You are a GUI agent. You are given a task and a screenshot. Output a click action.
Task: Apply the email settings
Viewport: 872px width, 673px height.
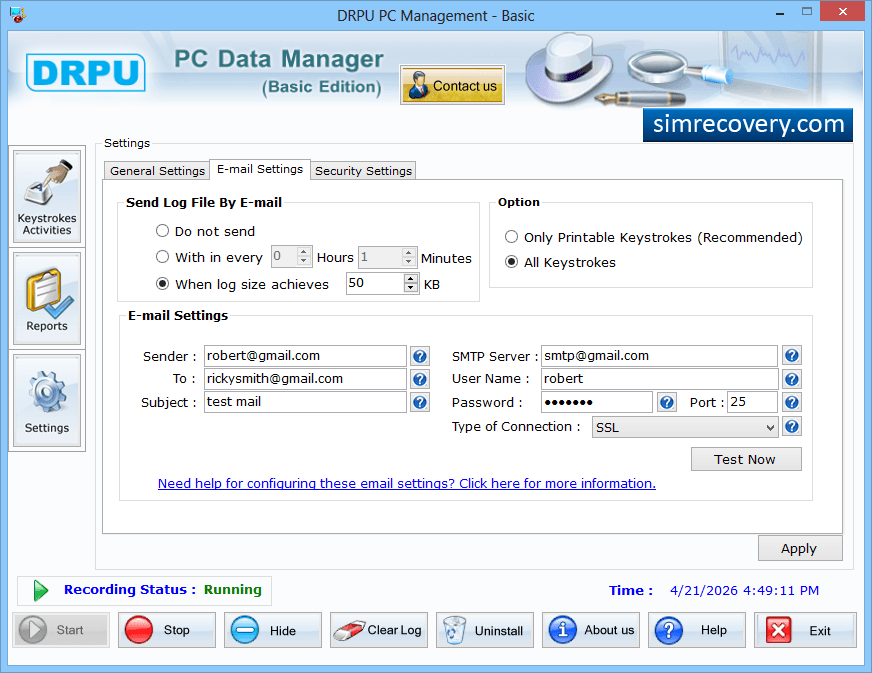(800, 548)
